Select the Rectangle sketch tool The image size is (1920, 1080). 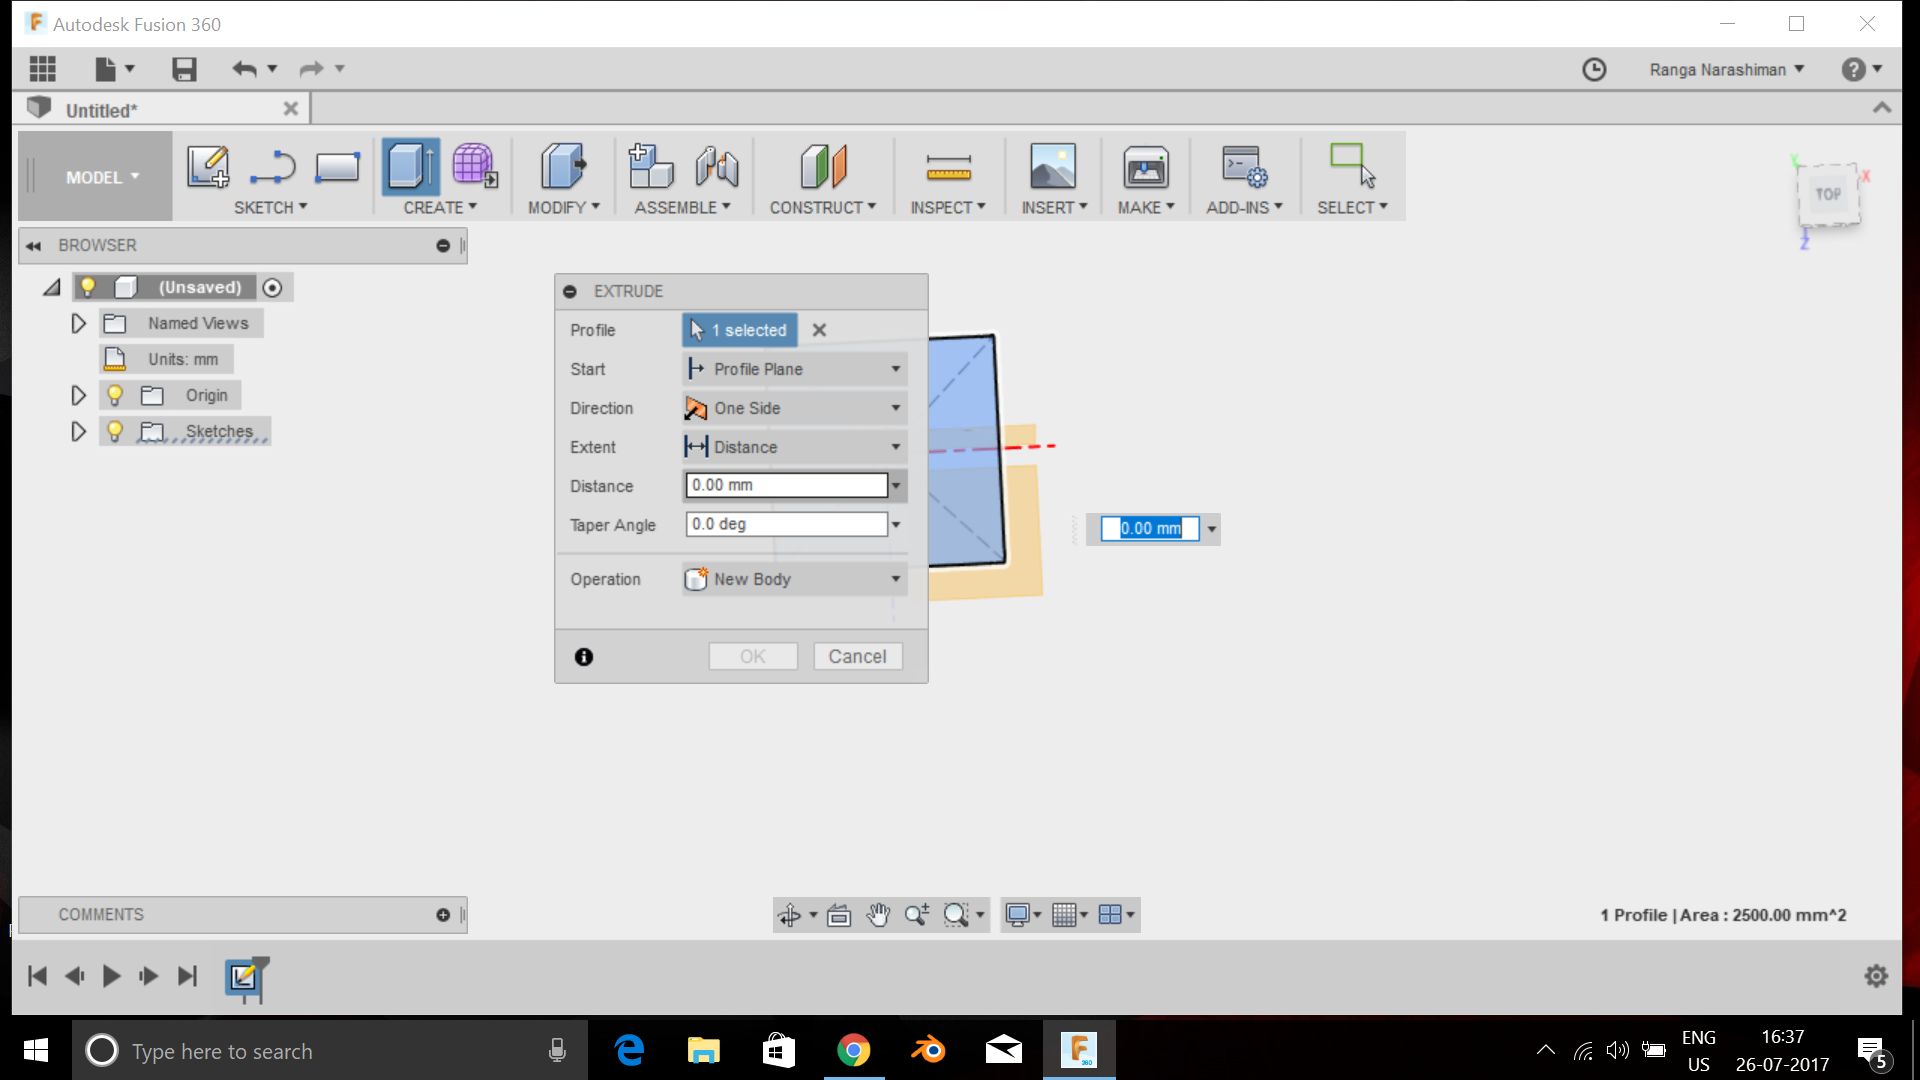click(337, 167)
